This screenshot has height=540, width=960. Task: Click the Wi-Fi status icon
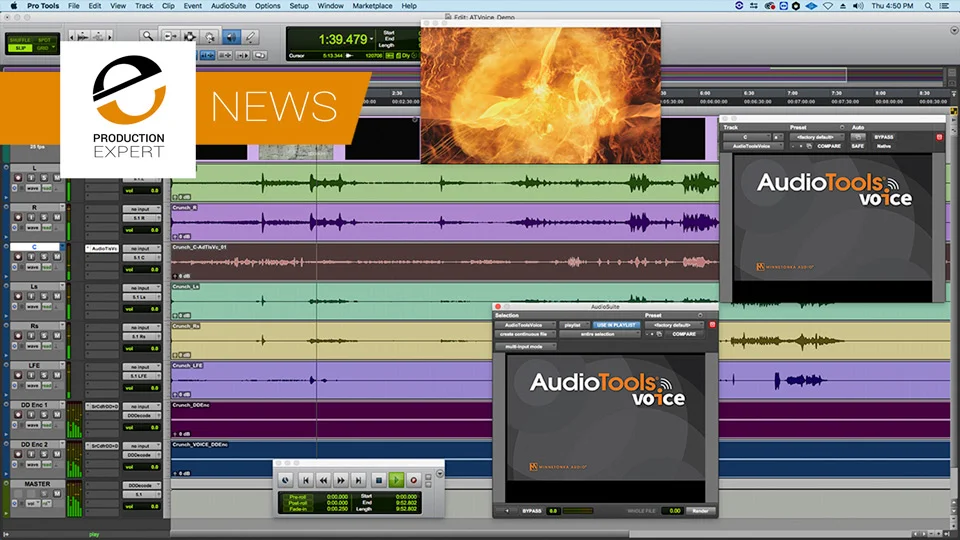[x=828, y=6]
